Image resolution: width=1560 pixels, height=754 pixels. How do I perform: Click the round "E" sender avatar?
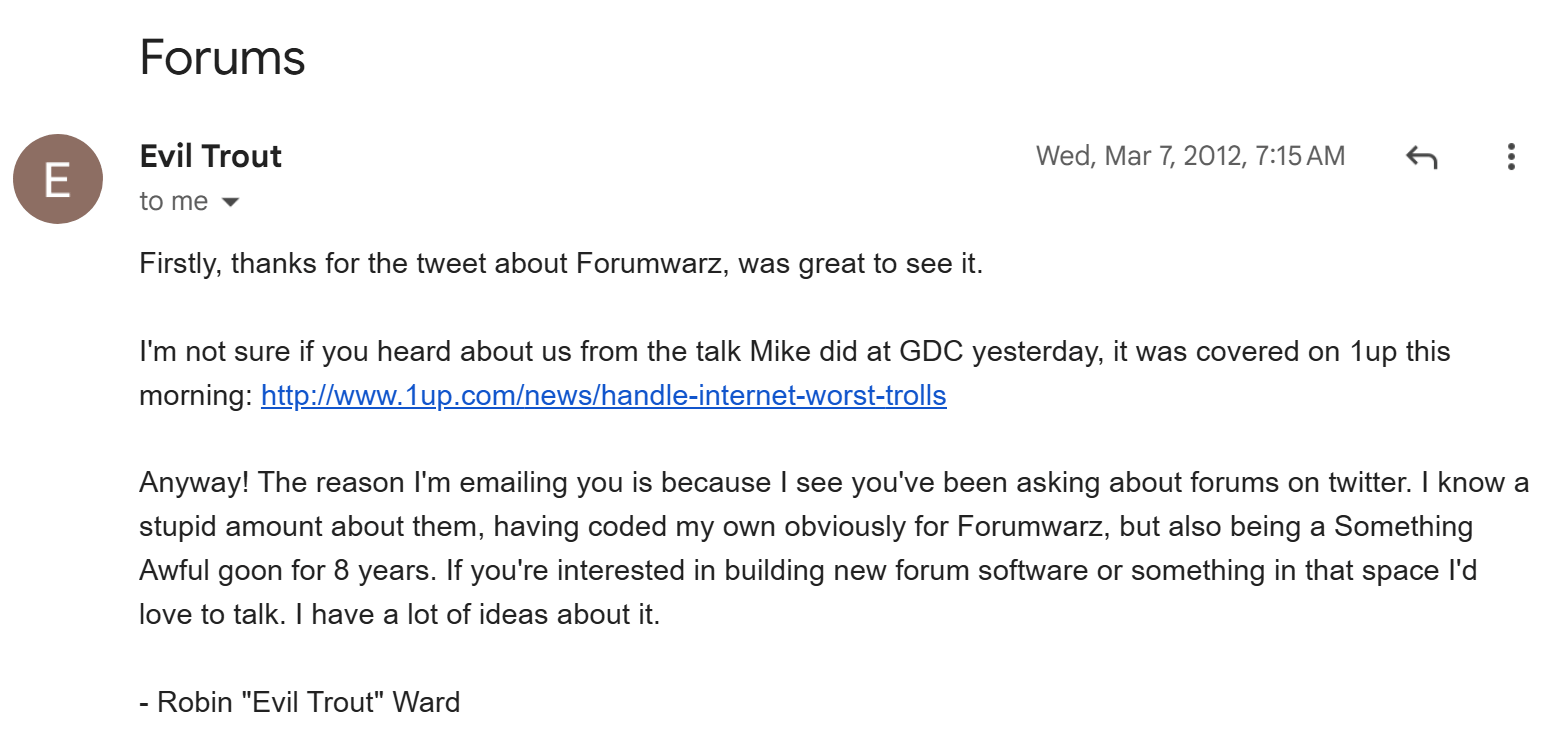(x=58, y=179)
